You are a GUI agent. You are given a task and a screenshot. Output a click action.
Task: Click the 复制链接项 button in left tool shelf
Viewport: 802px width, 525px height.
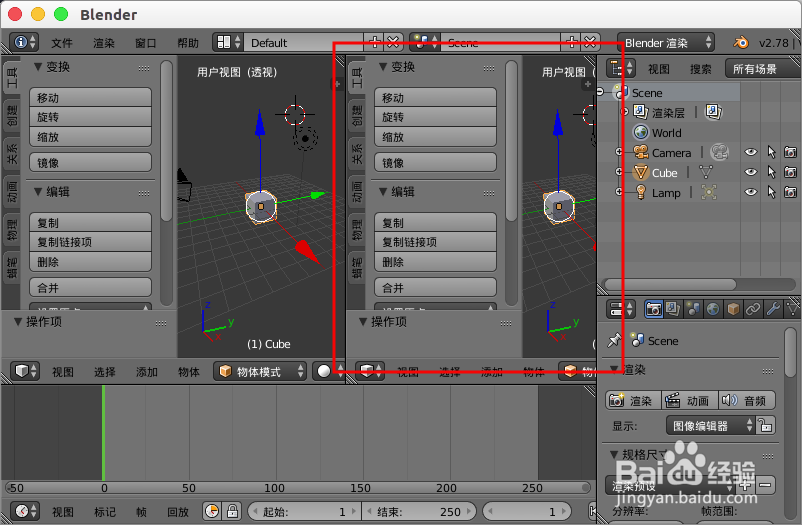click(x=91, y=242)
